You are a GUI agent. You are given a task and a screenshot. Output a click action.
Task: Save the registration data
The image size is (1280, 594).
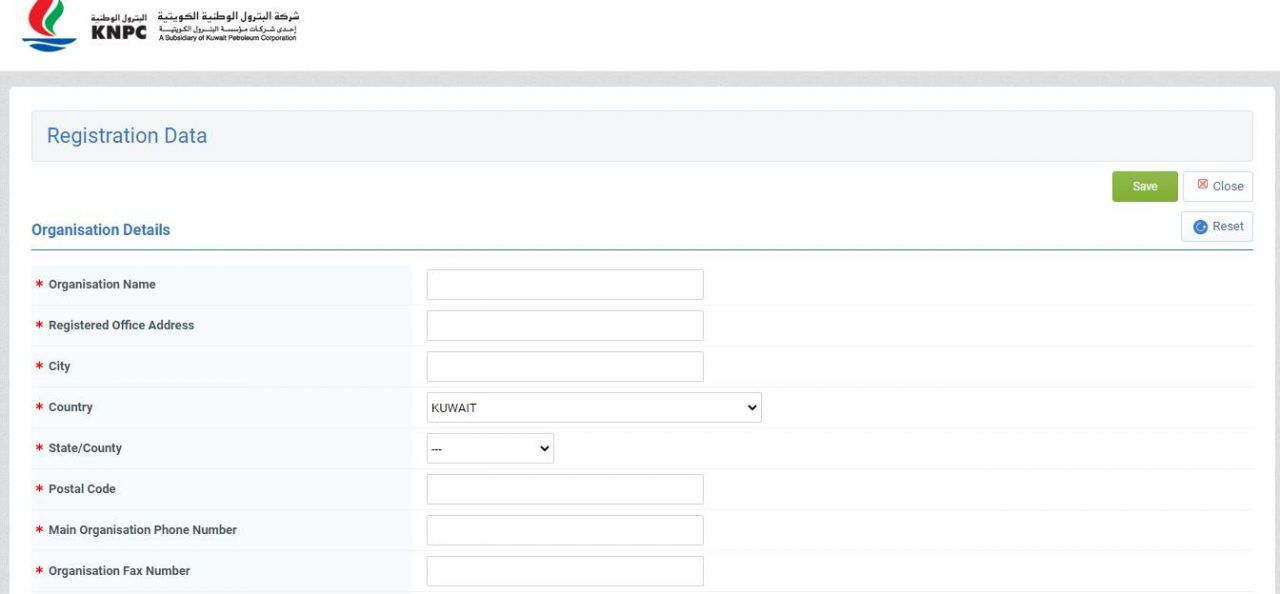click(1144, 185)
